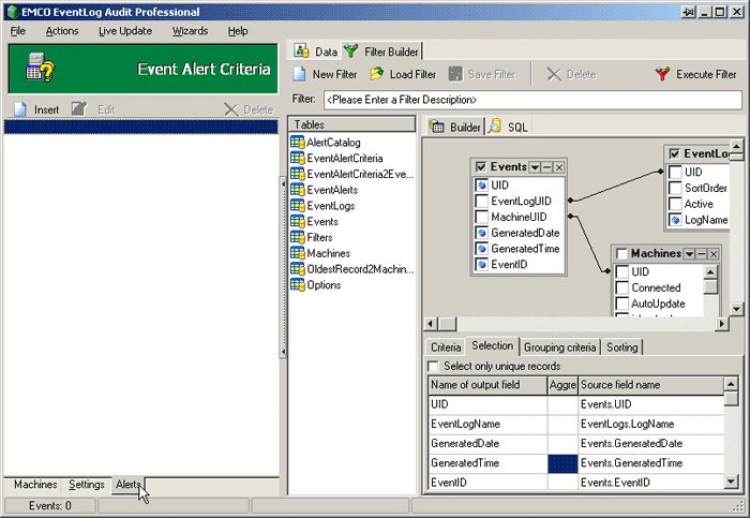This screenshot has width=750, height=518.
Task: Click the EventAlertCriteria table icon
Action: coord(298,158)
